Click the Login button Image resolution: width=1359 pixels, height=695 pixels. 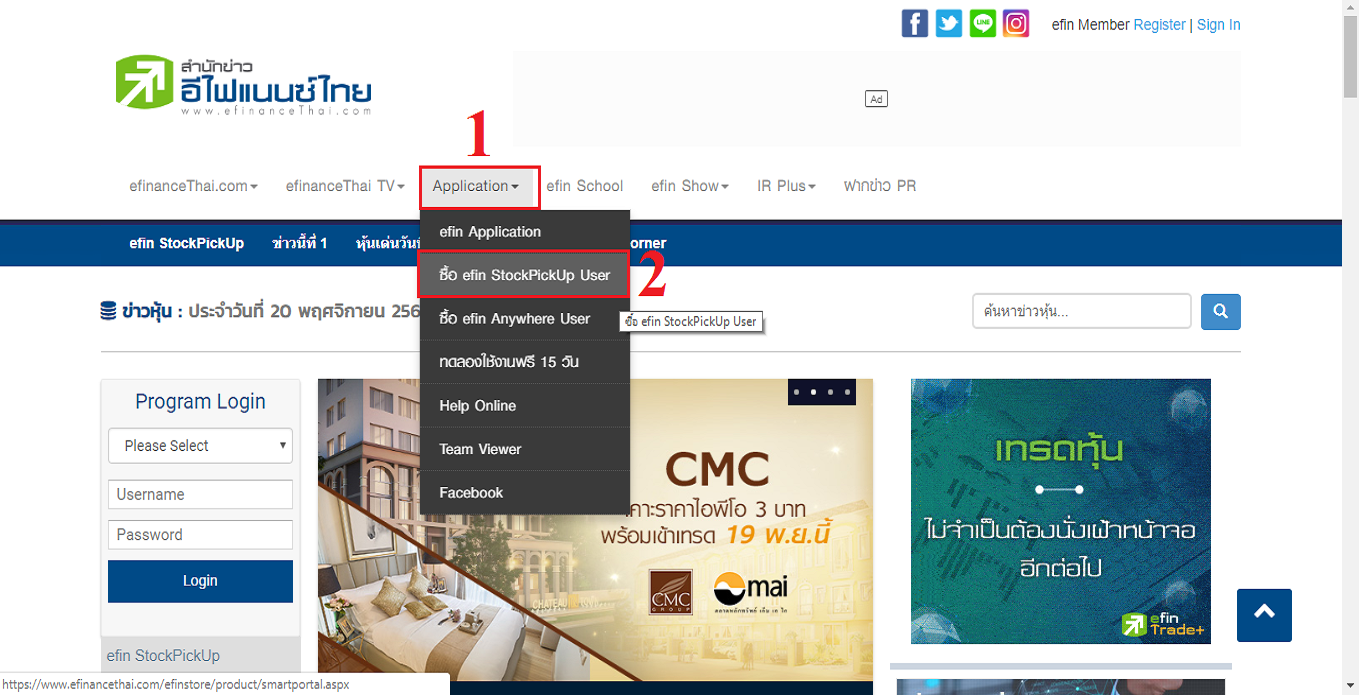coord(200,581)
